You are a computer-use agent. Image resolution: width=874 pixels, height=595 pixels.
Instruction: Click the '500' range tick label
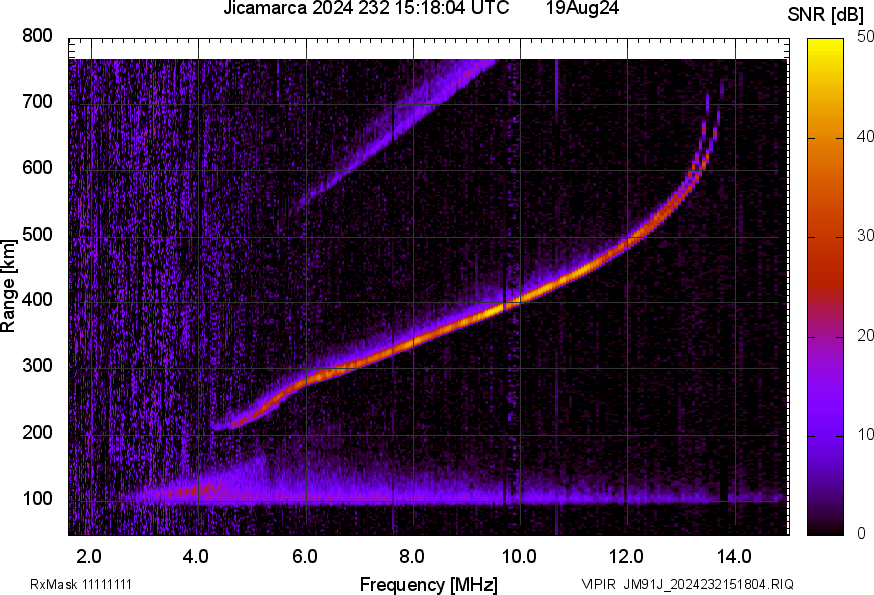pyautogui.click(x=37, y=234)
